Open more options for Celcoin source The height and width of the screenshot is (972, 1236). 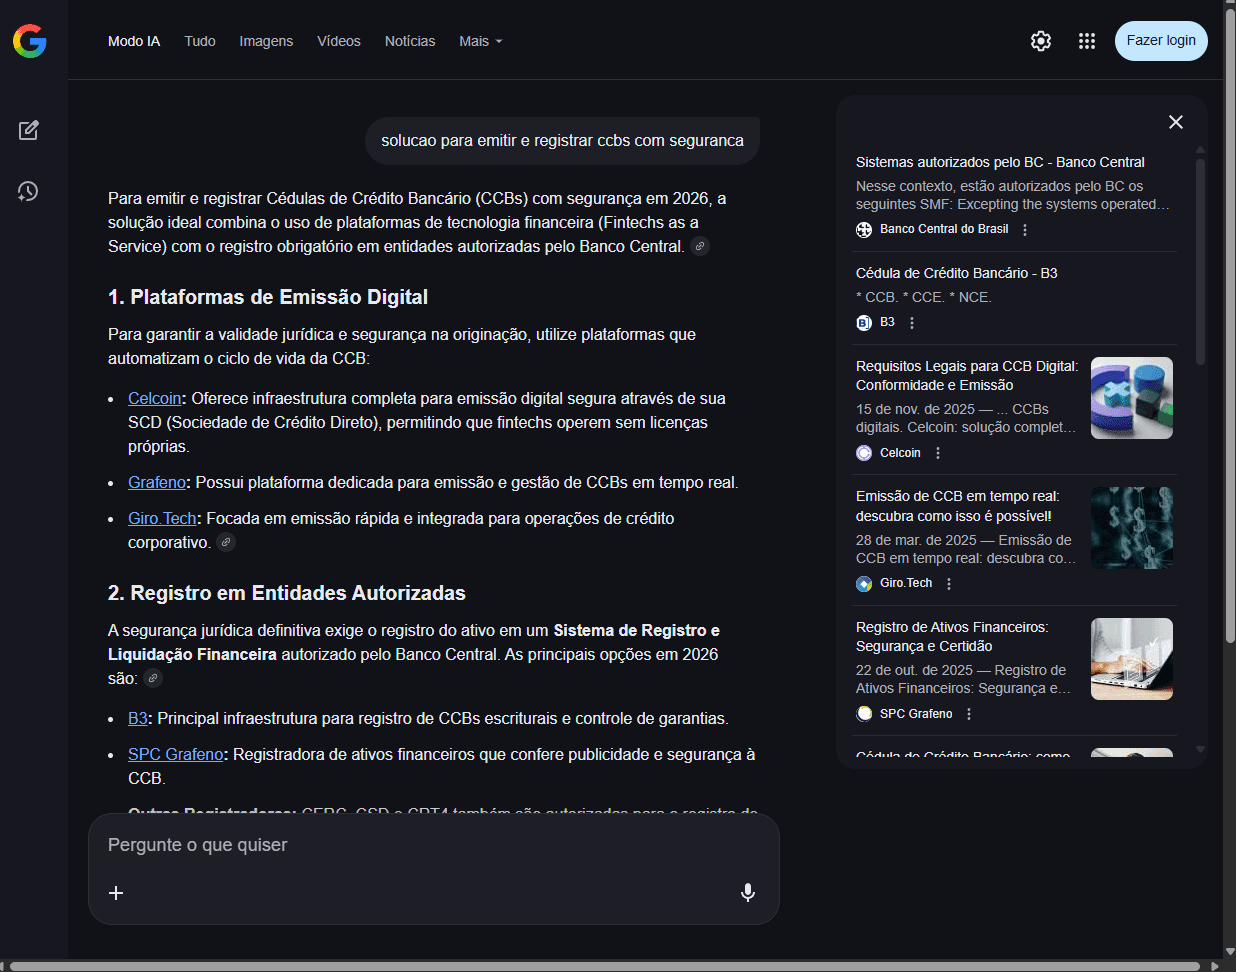[938, 453]
